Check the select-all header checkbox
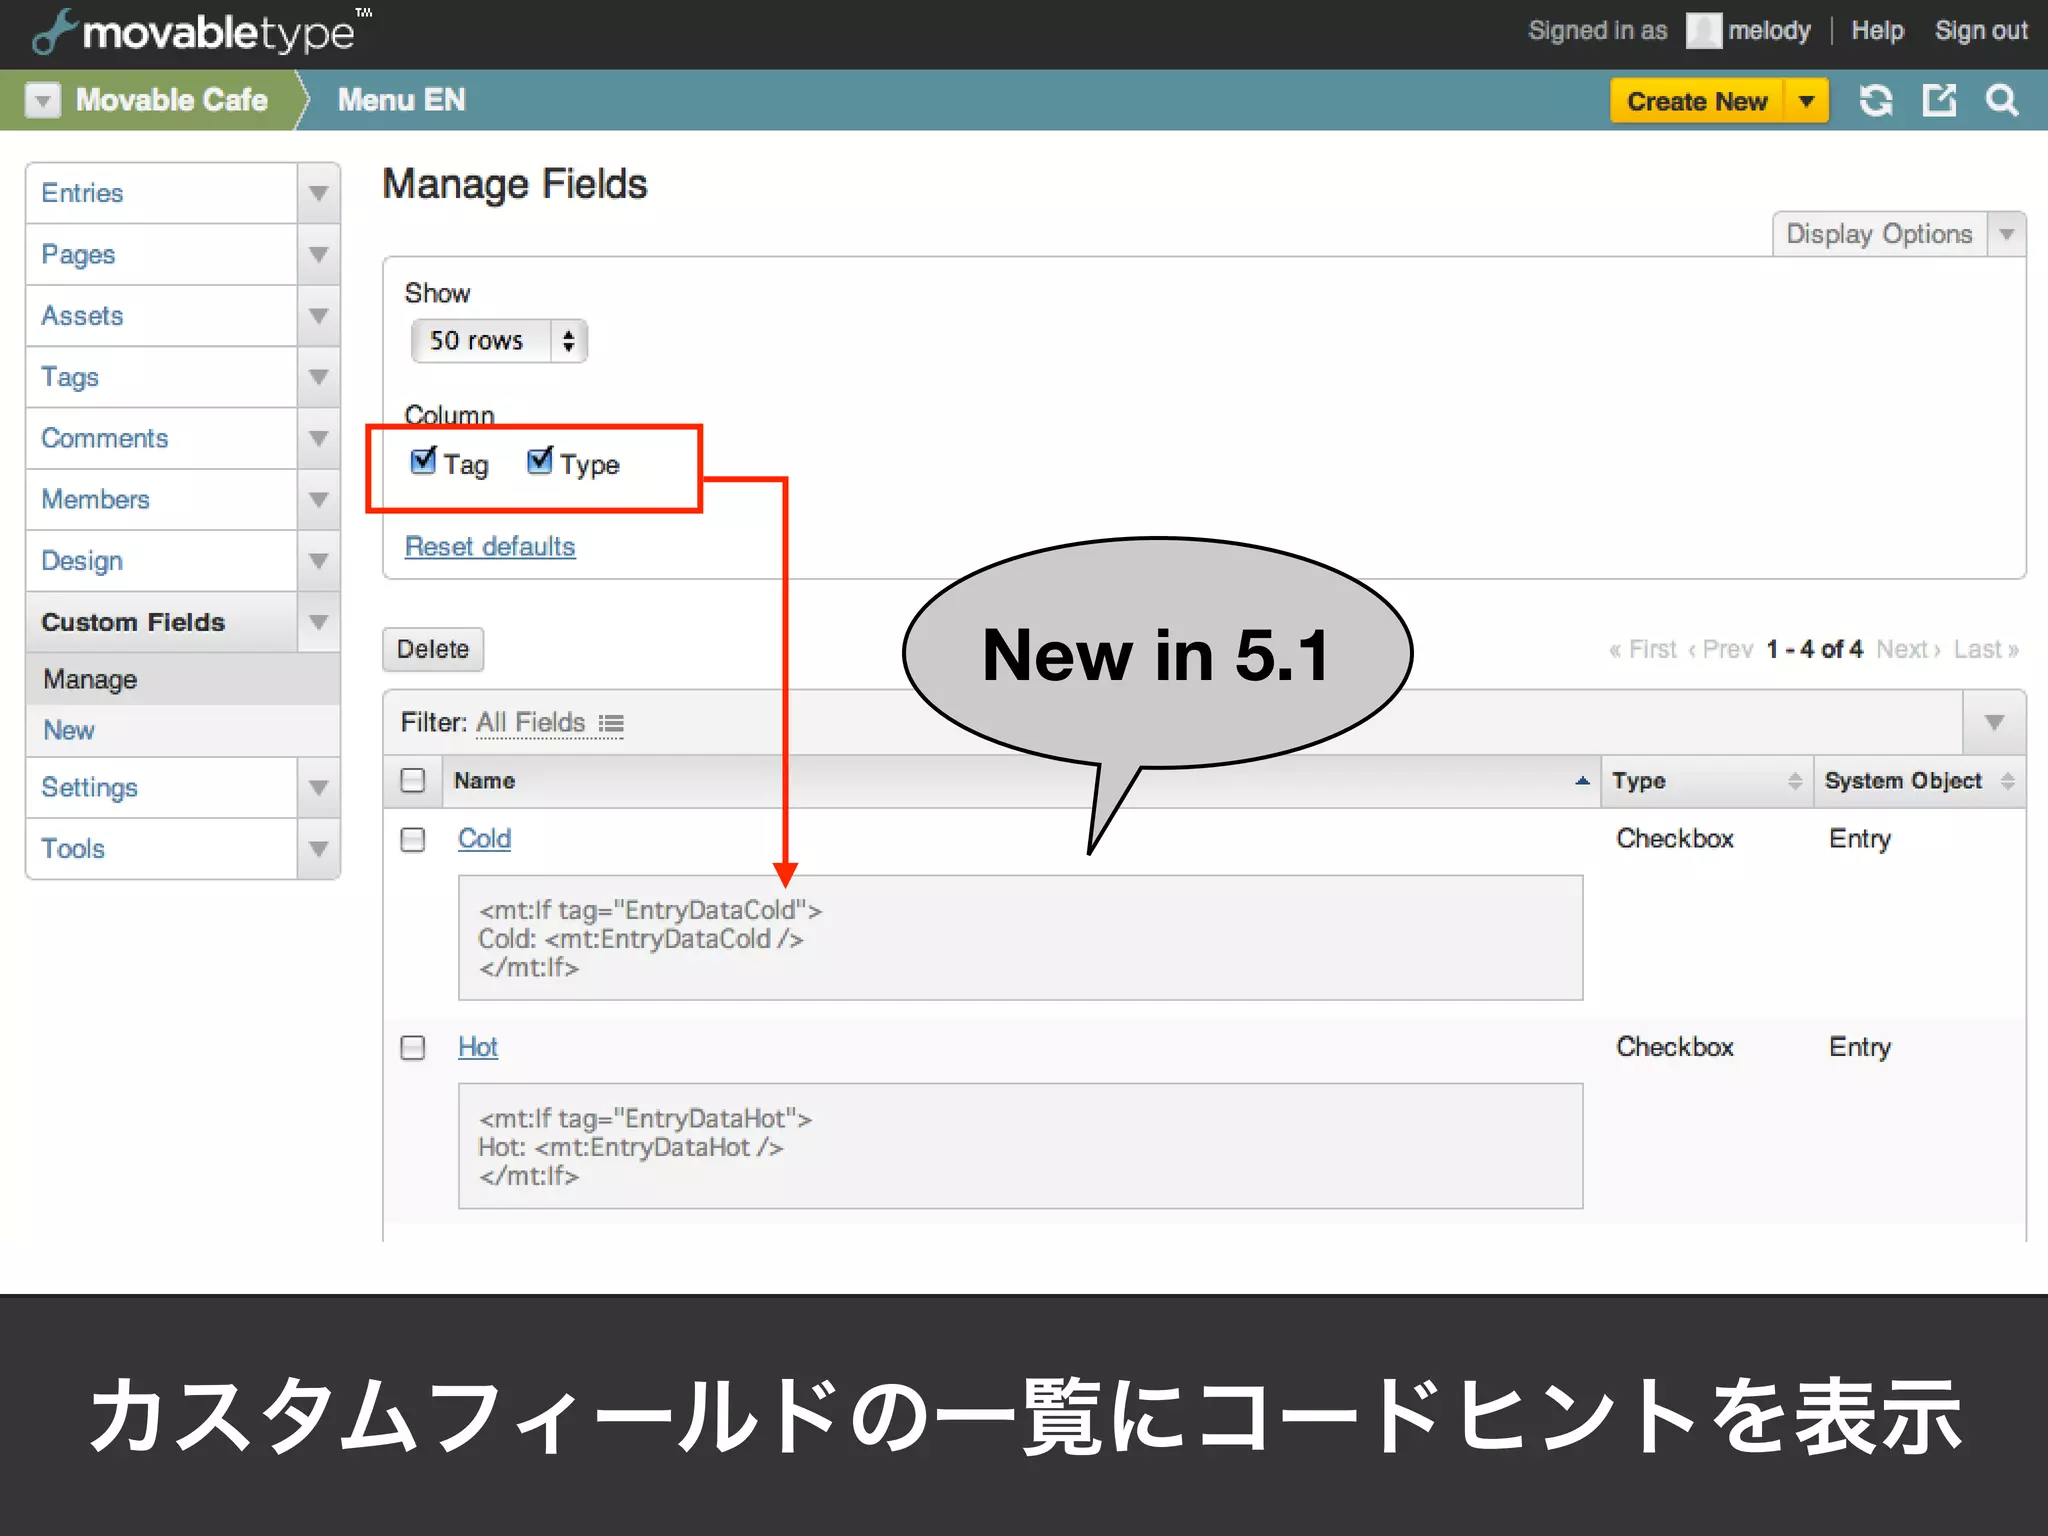2048x1536 pixels. [413, 780]
